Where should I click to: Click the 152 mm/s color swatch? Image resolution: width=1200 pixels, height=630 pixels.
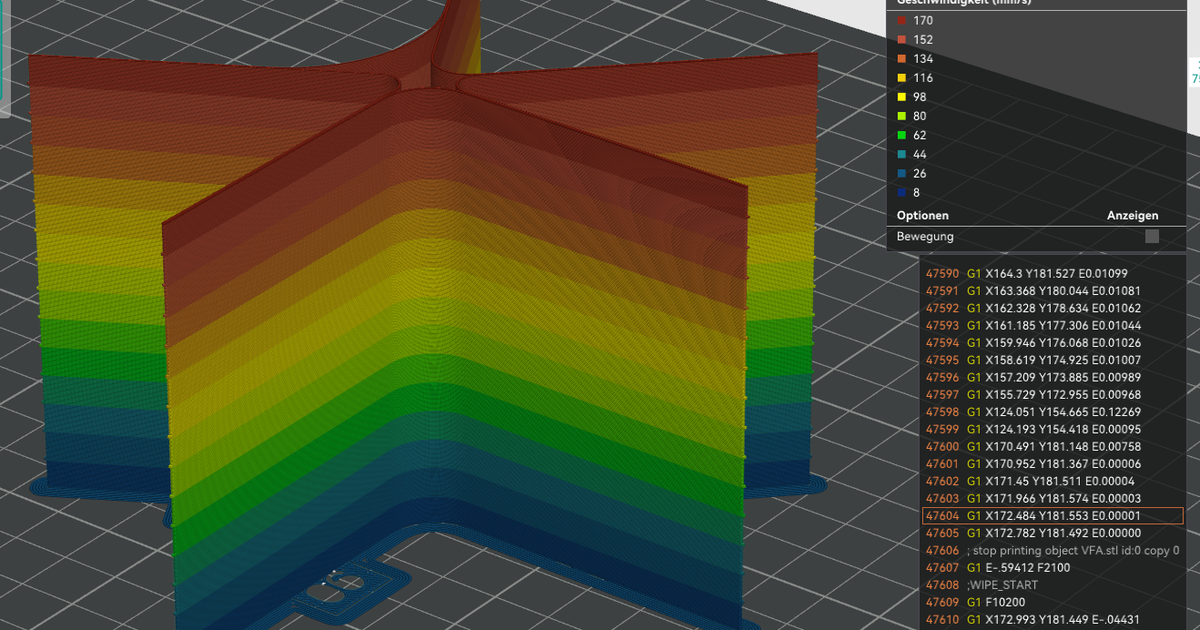coord(901,40)
